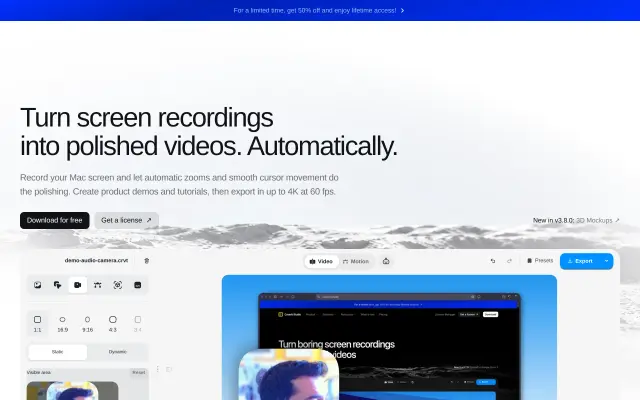
Task: Click the demo-audio-camera.crvt file name
Action: pyautogui.click(x=96, y=260)
